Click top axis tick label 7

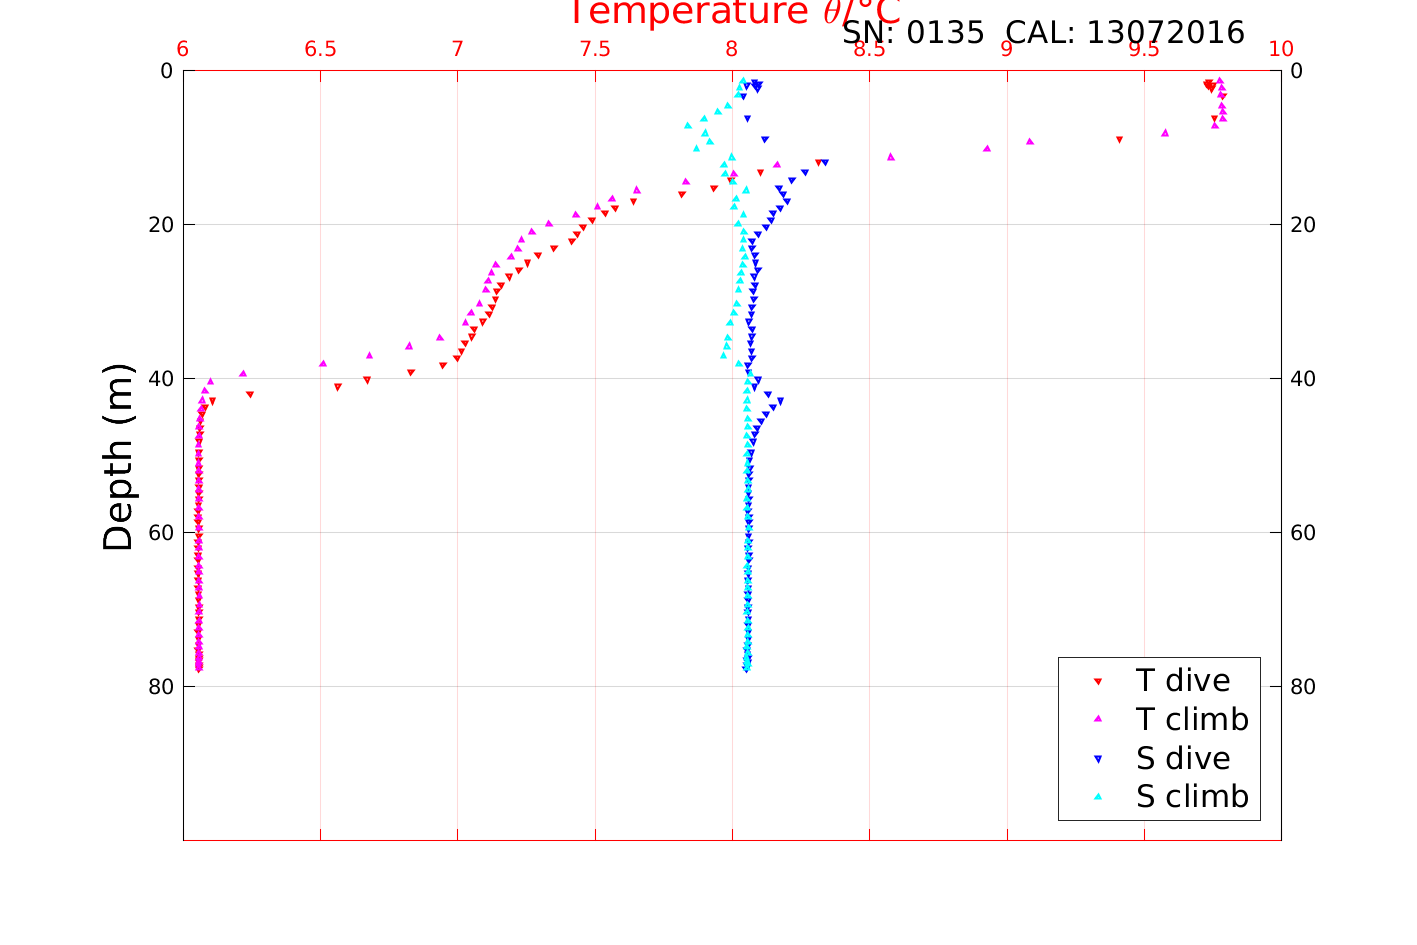(458, 50)
